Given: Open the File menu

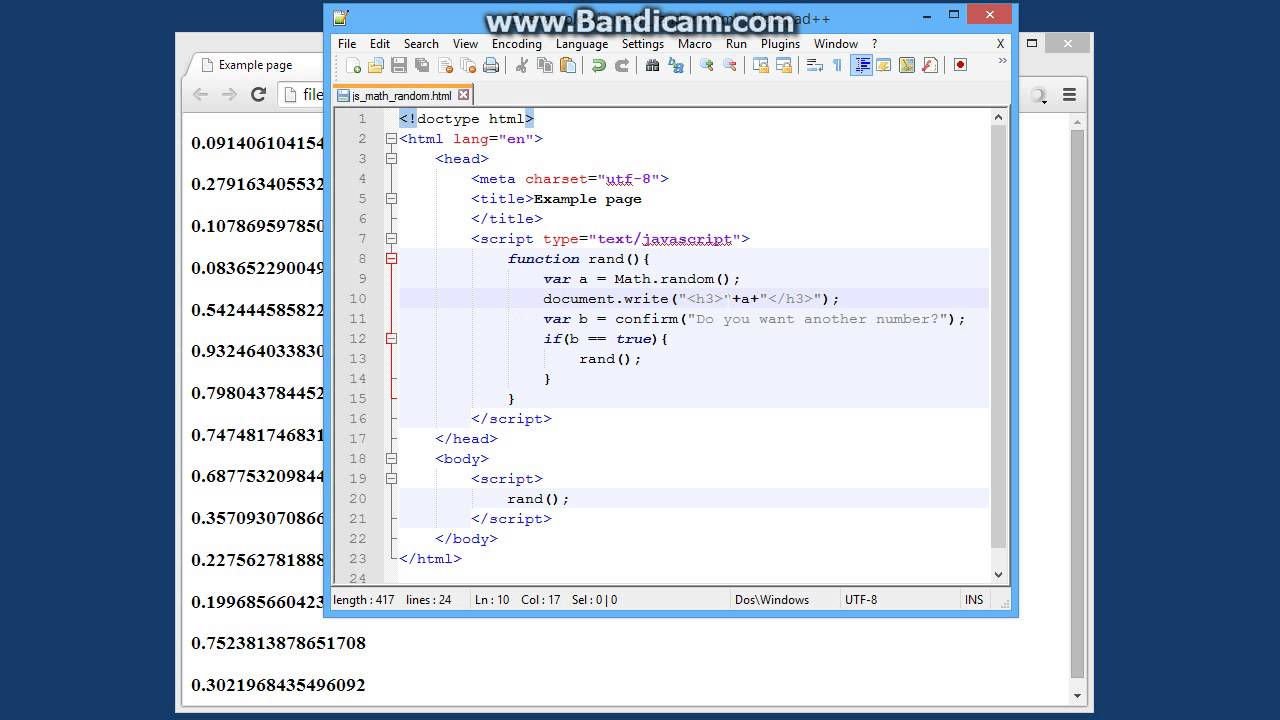Looking at the screenshot, I should click(x=347, y=44).
